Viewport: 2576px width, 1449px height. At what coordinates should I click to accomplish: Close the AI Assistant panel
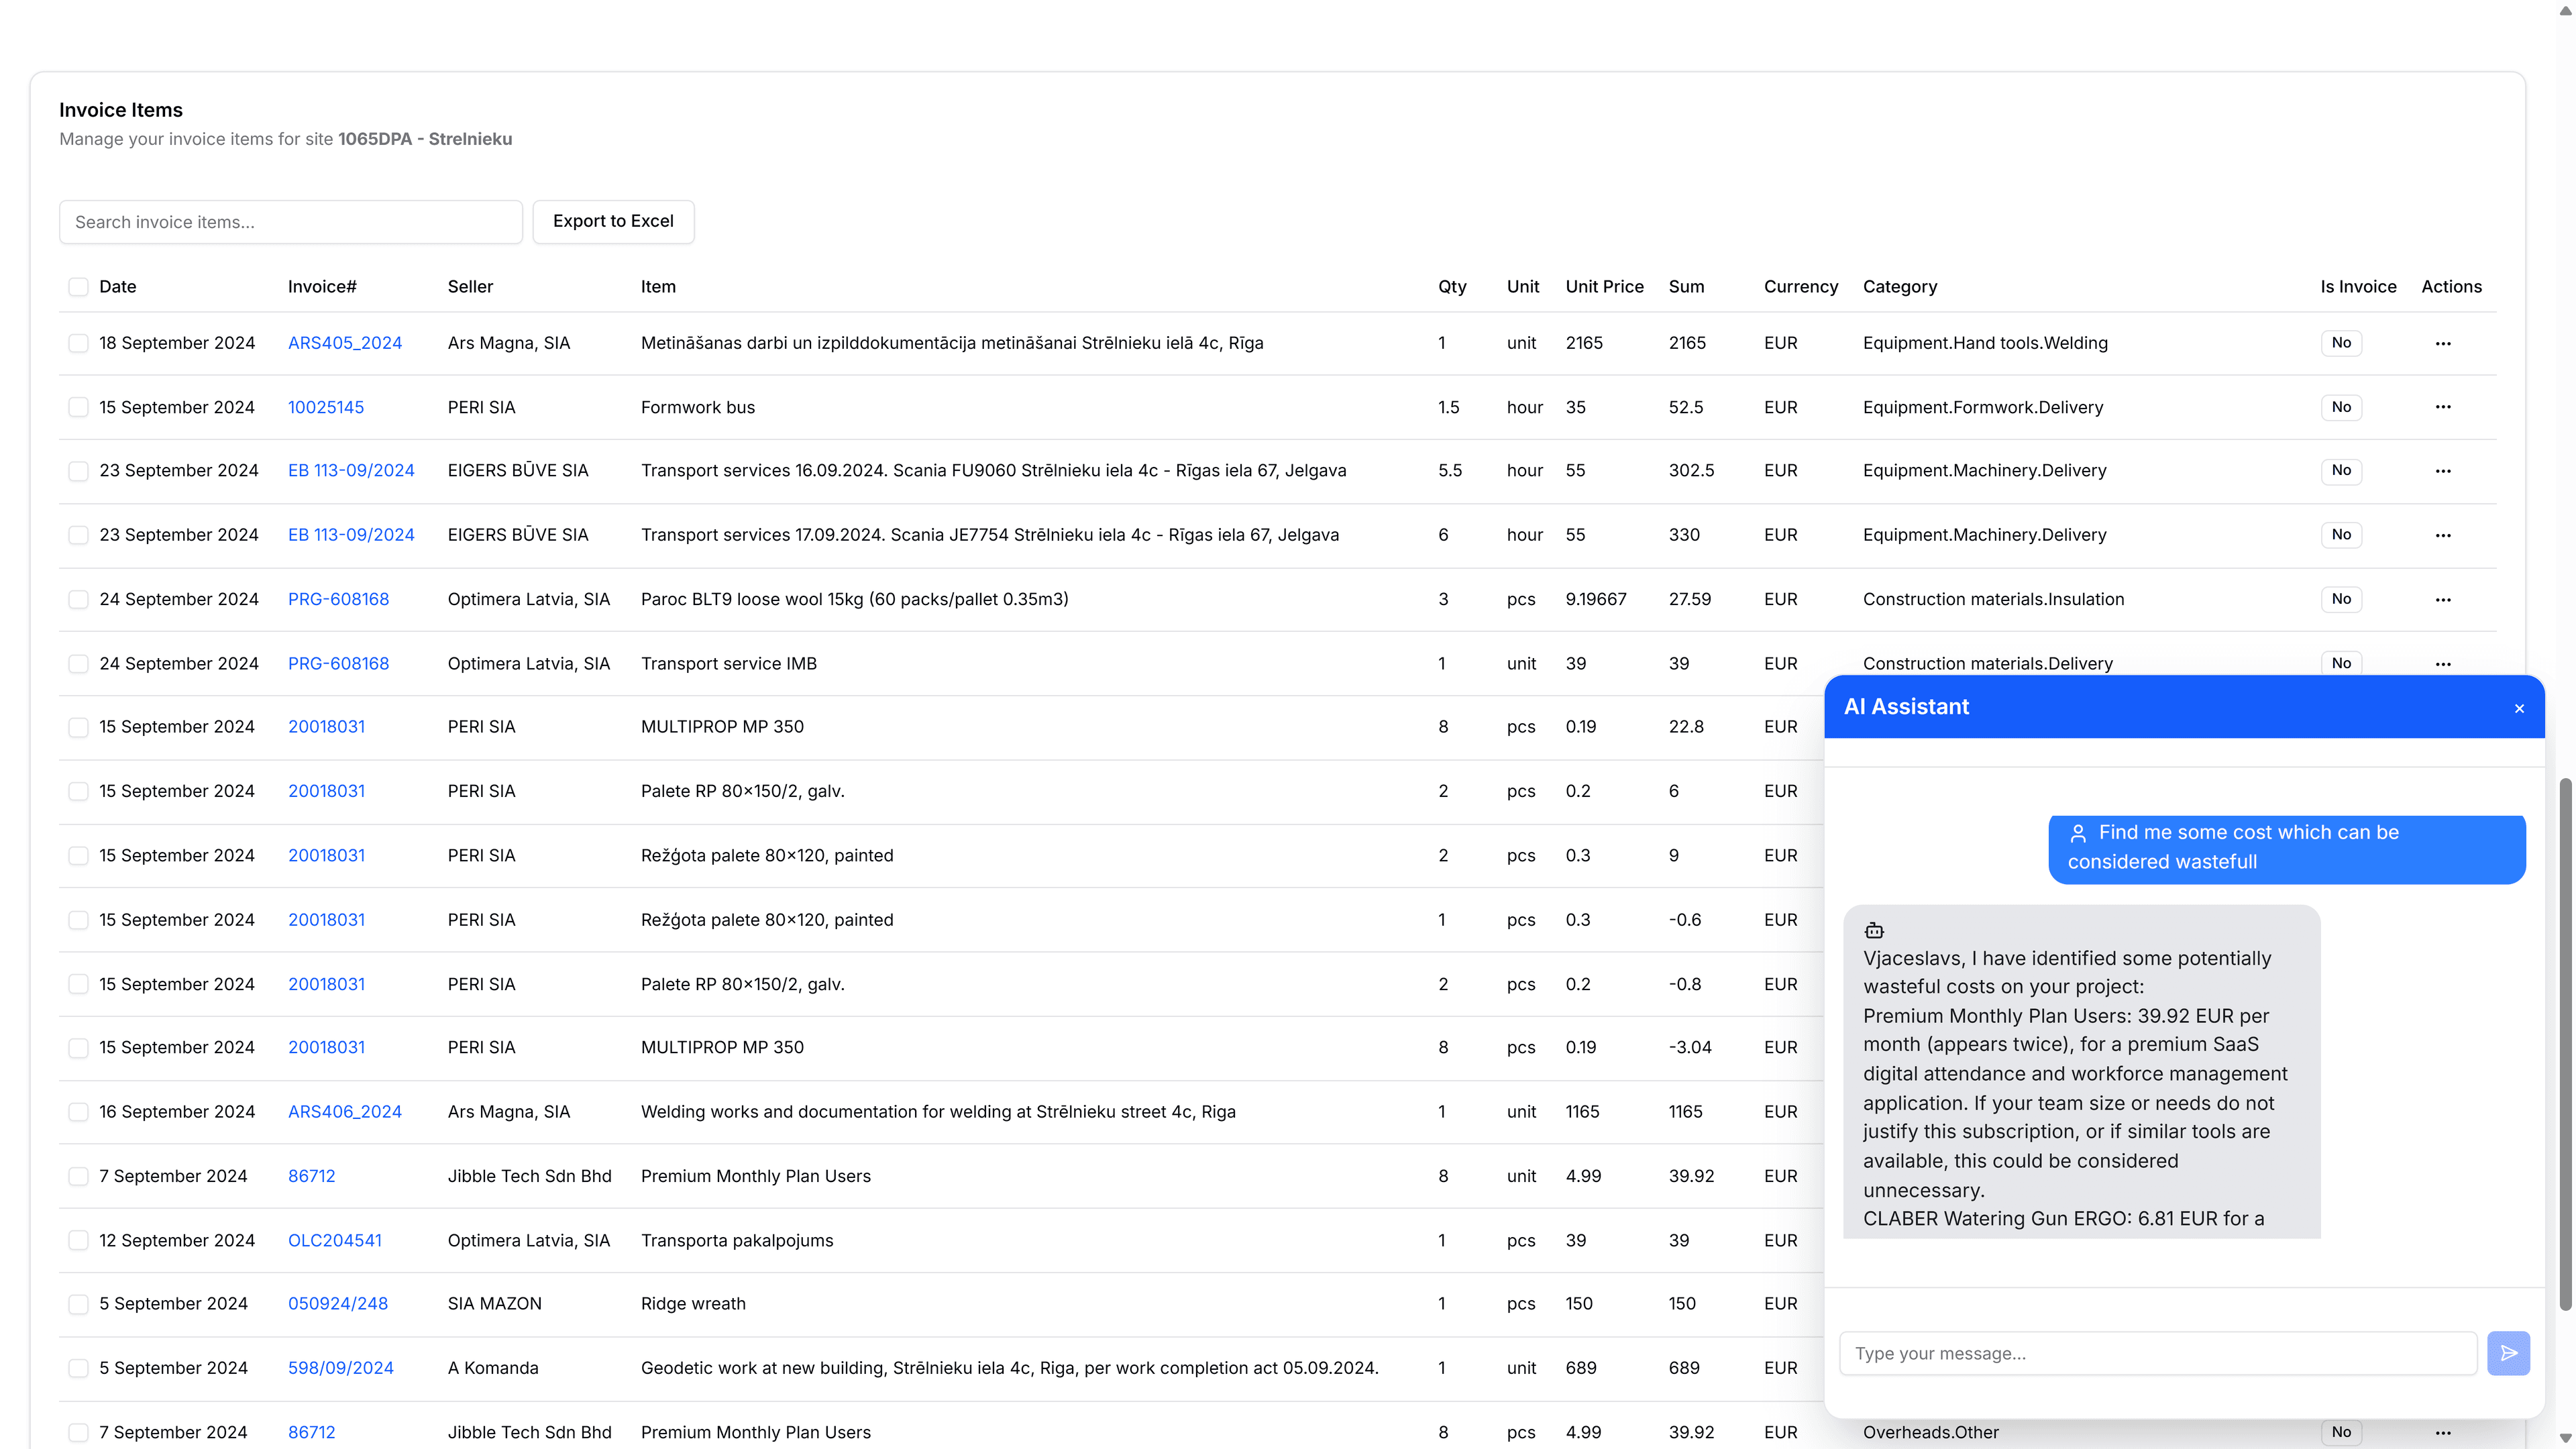tap(2519, 708)
